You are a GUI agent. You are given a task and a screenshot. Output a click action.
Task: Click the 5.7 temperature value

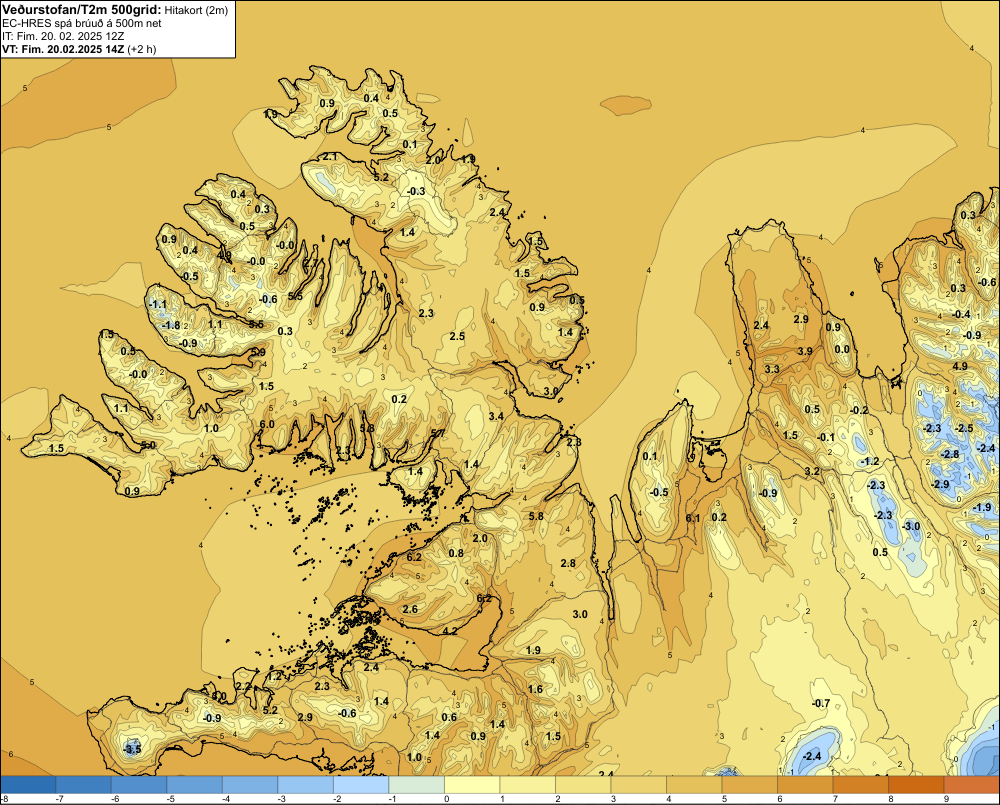(x=438, y=433)
